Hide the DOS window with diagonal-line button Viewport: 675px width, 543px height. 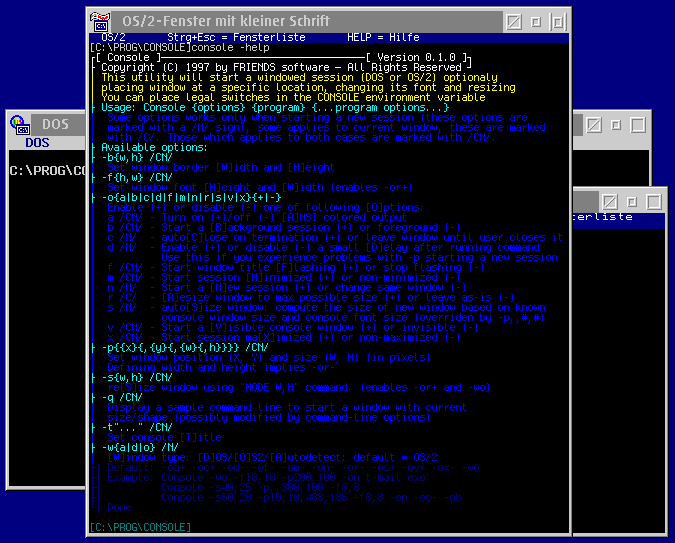[x=594, y=125]
